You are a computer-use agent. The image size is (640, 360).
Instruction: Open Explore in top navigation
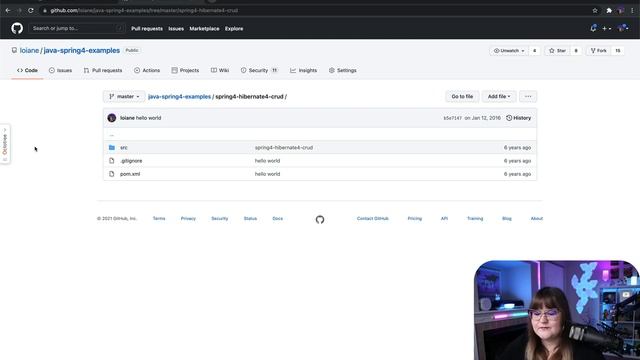[234, 29]
